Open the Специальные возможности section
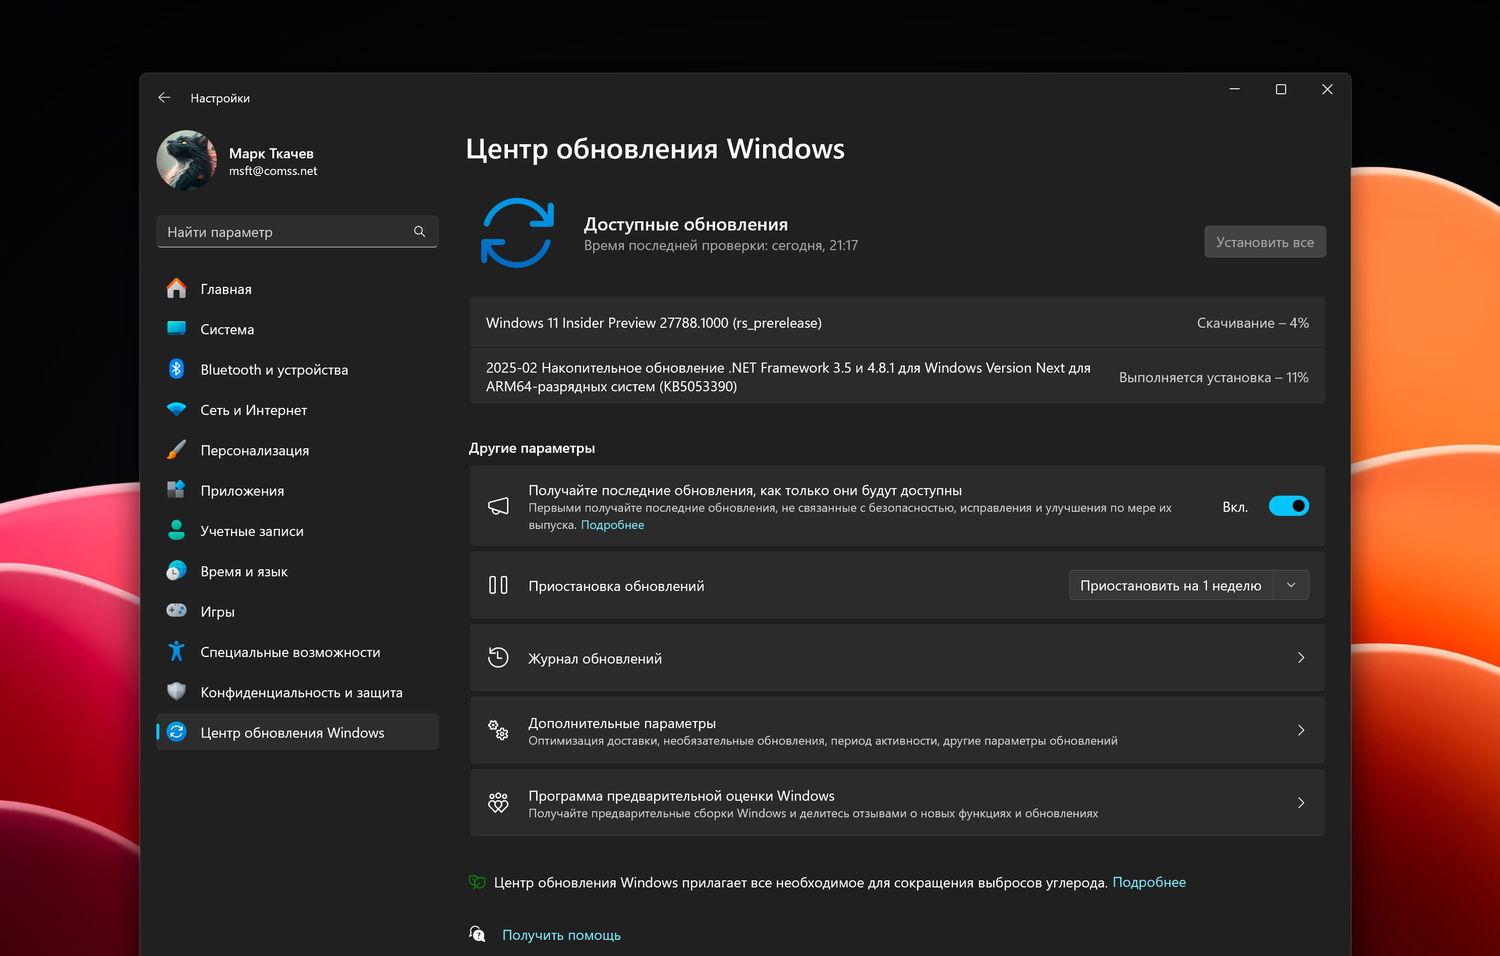The width and height of the screenshot is (1500, 956). pyautogui.click(x=290, y=651)
